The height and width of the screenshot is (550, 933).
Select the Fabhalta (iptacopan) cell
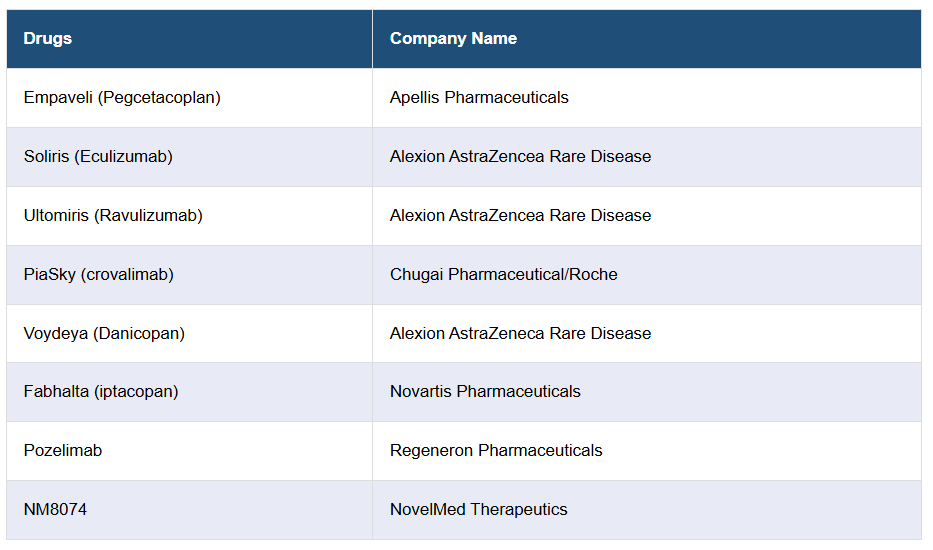tap(101, 392)
